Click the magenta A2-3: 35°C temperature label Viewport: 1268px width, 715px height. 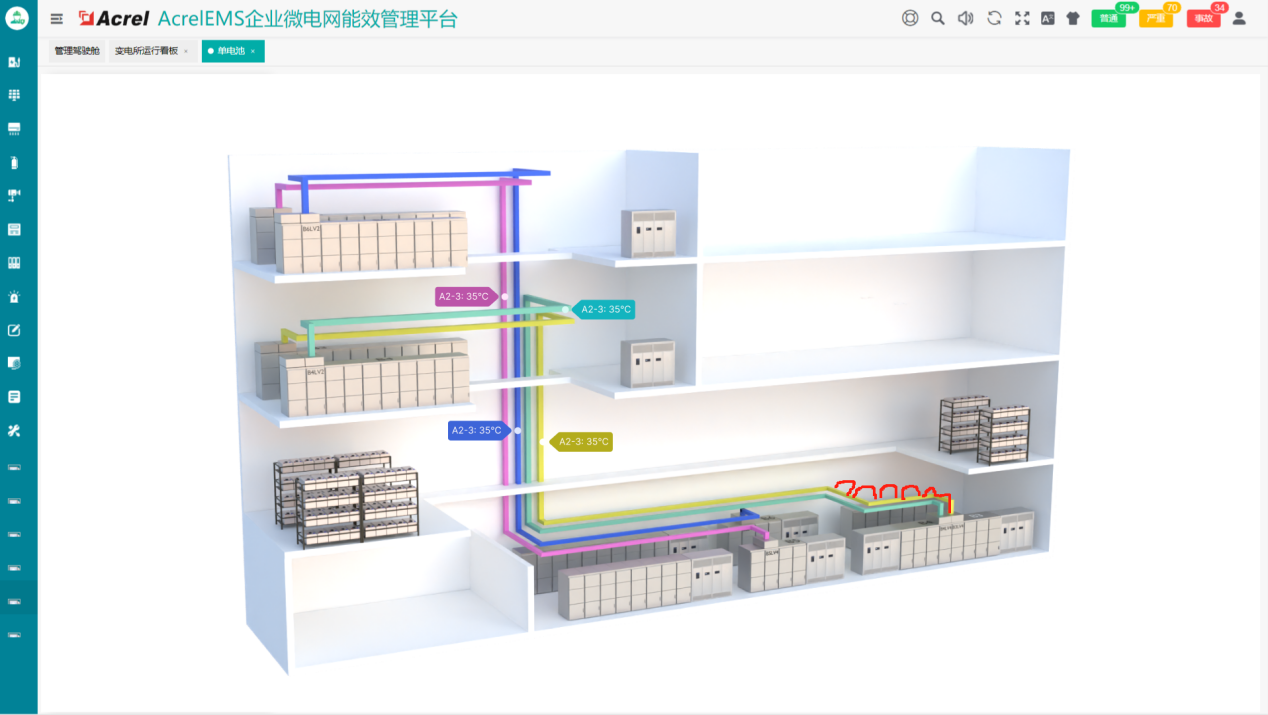tap(464, 296)
